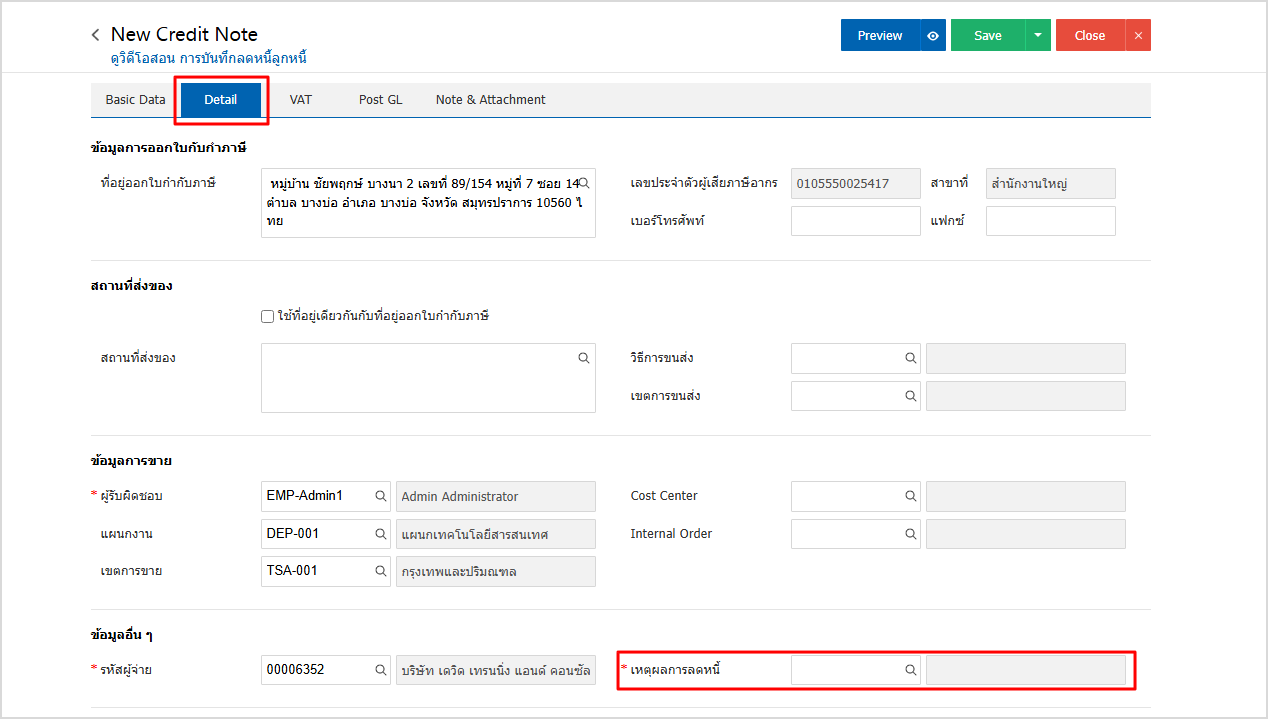Open Internal Order lookup icon
Image resolution: width=1268 pixels, height=719 pixels.
911,534
